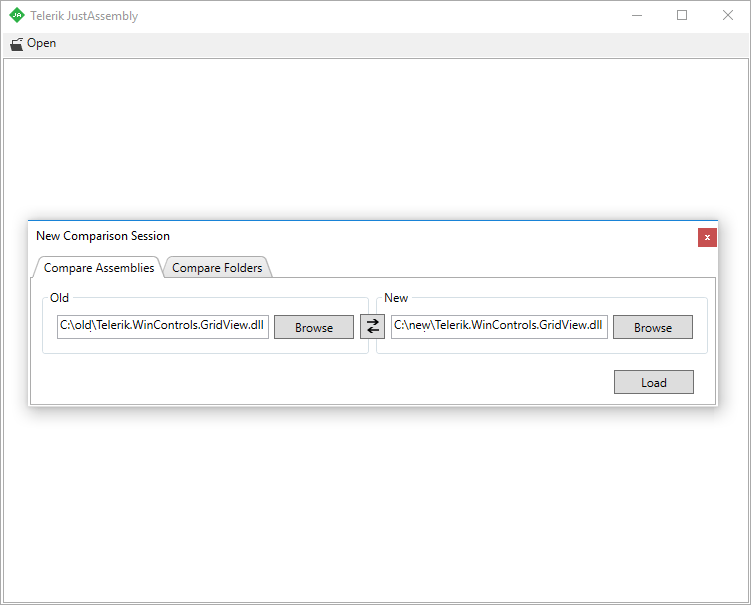Focus the New assembly path field
Screen dimensions: 751x605
coord(498,326)
